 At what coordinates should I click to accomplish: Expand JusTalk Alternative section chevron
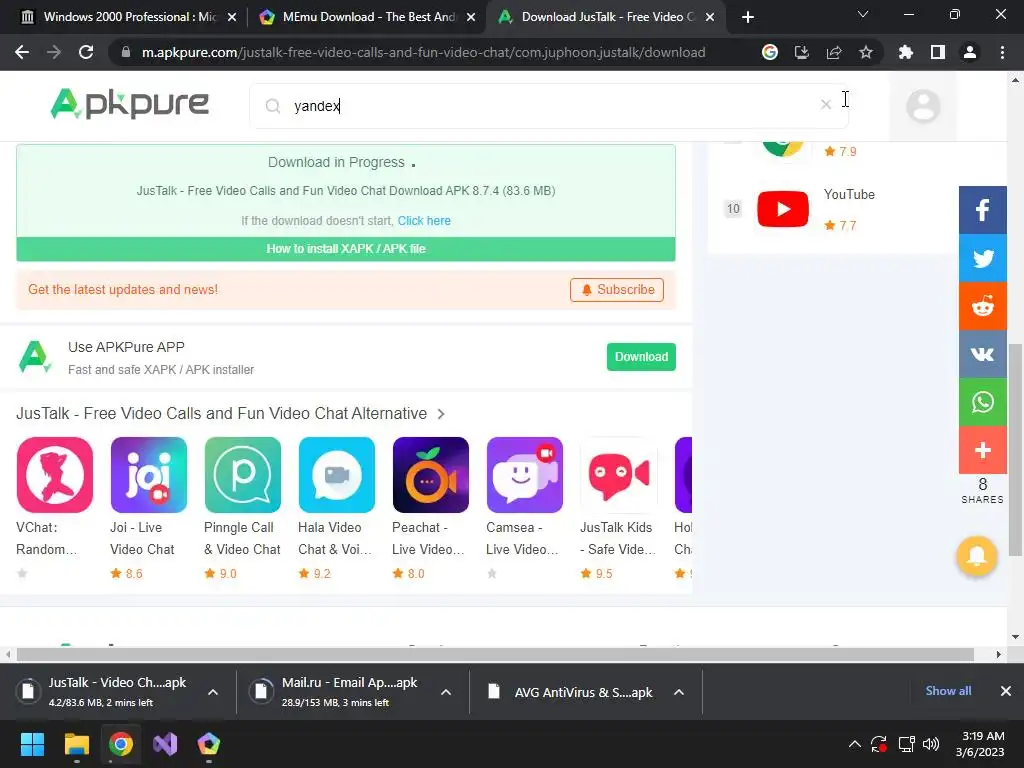coord(441,414)
